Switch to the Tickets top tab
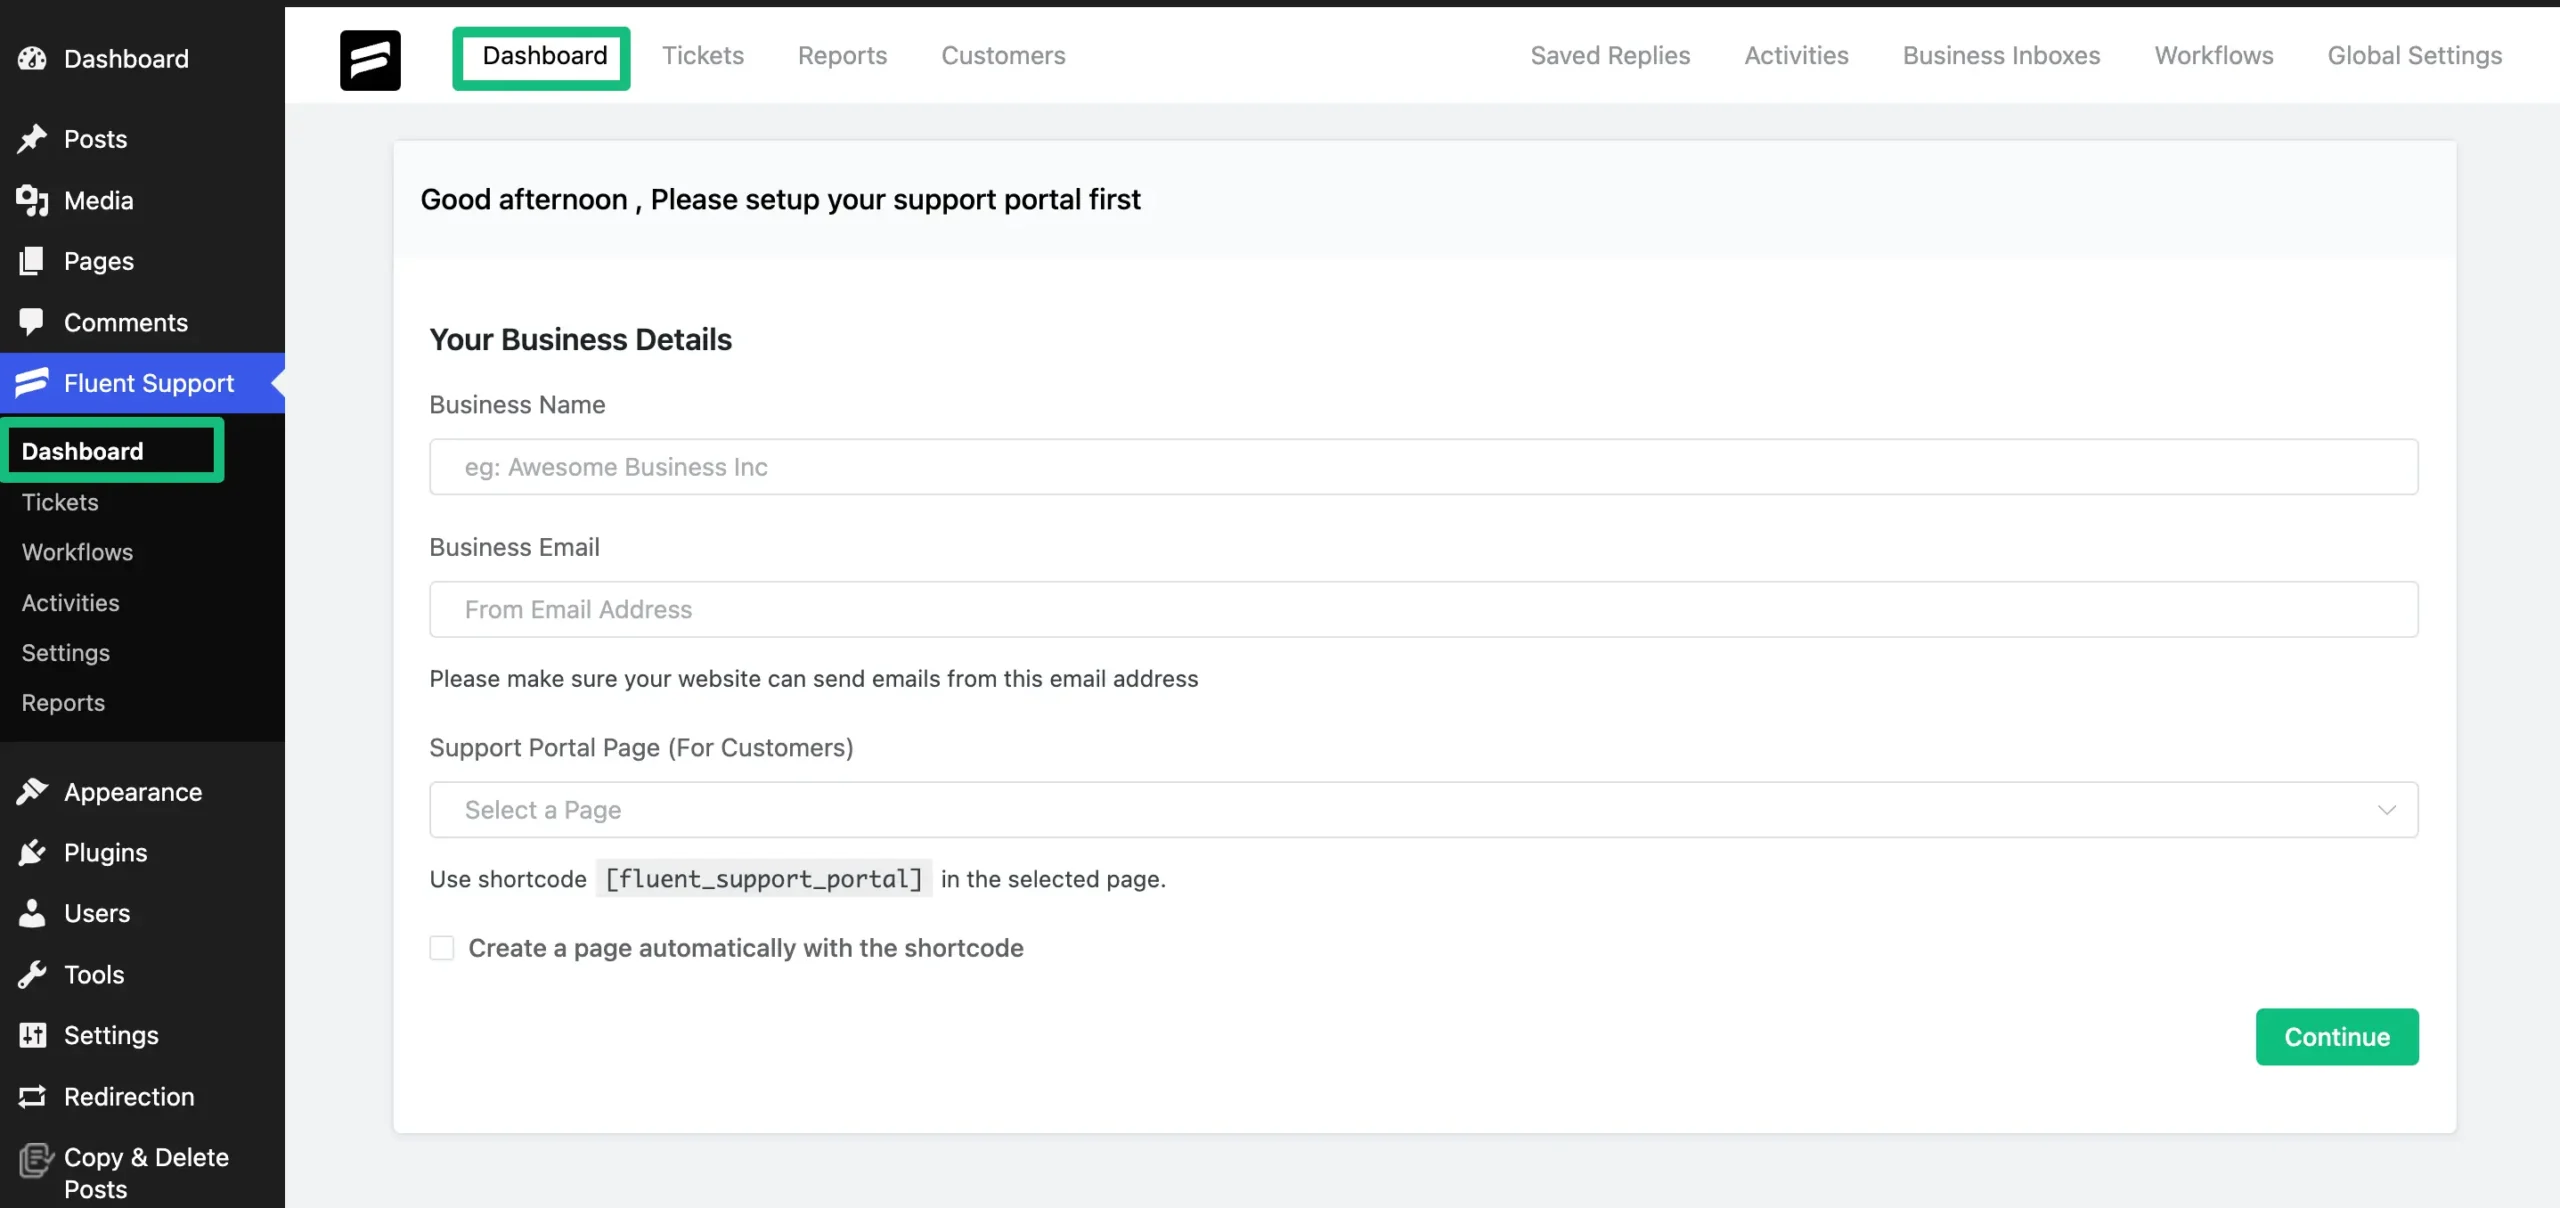This screenshot has height=1208, width=2560. click(703, 56)
